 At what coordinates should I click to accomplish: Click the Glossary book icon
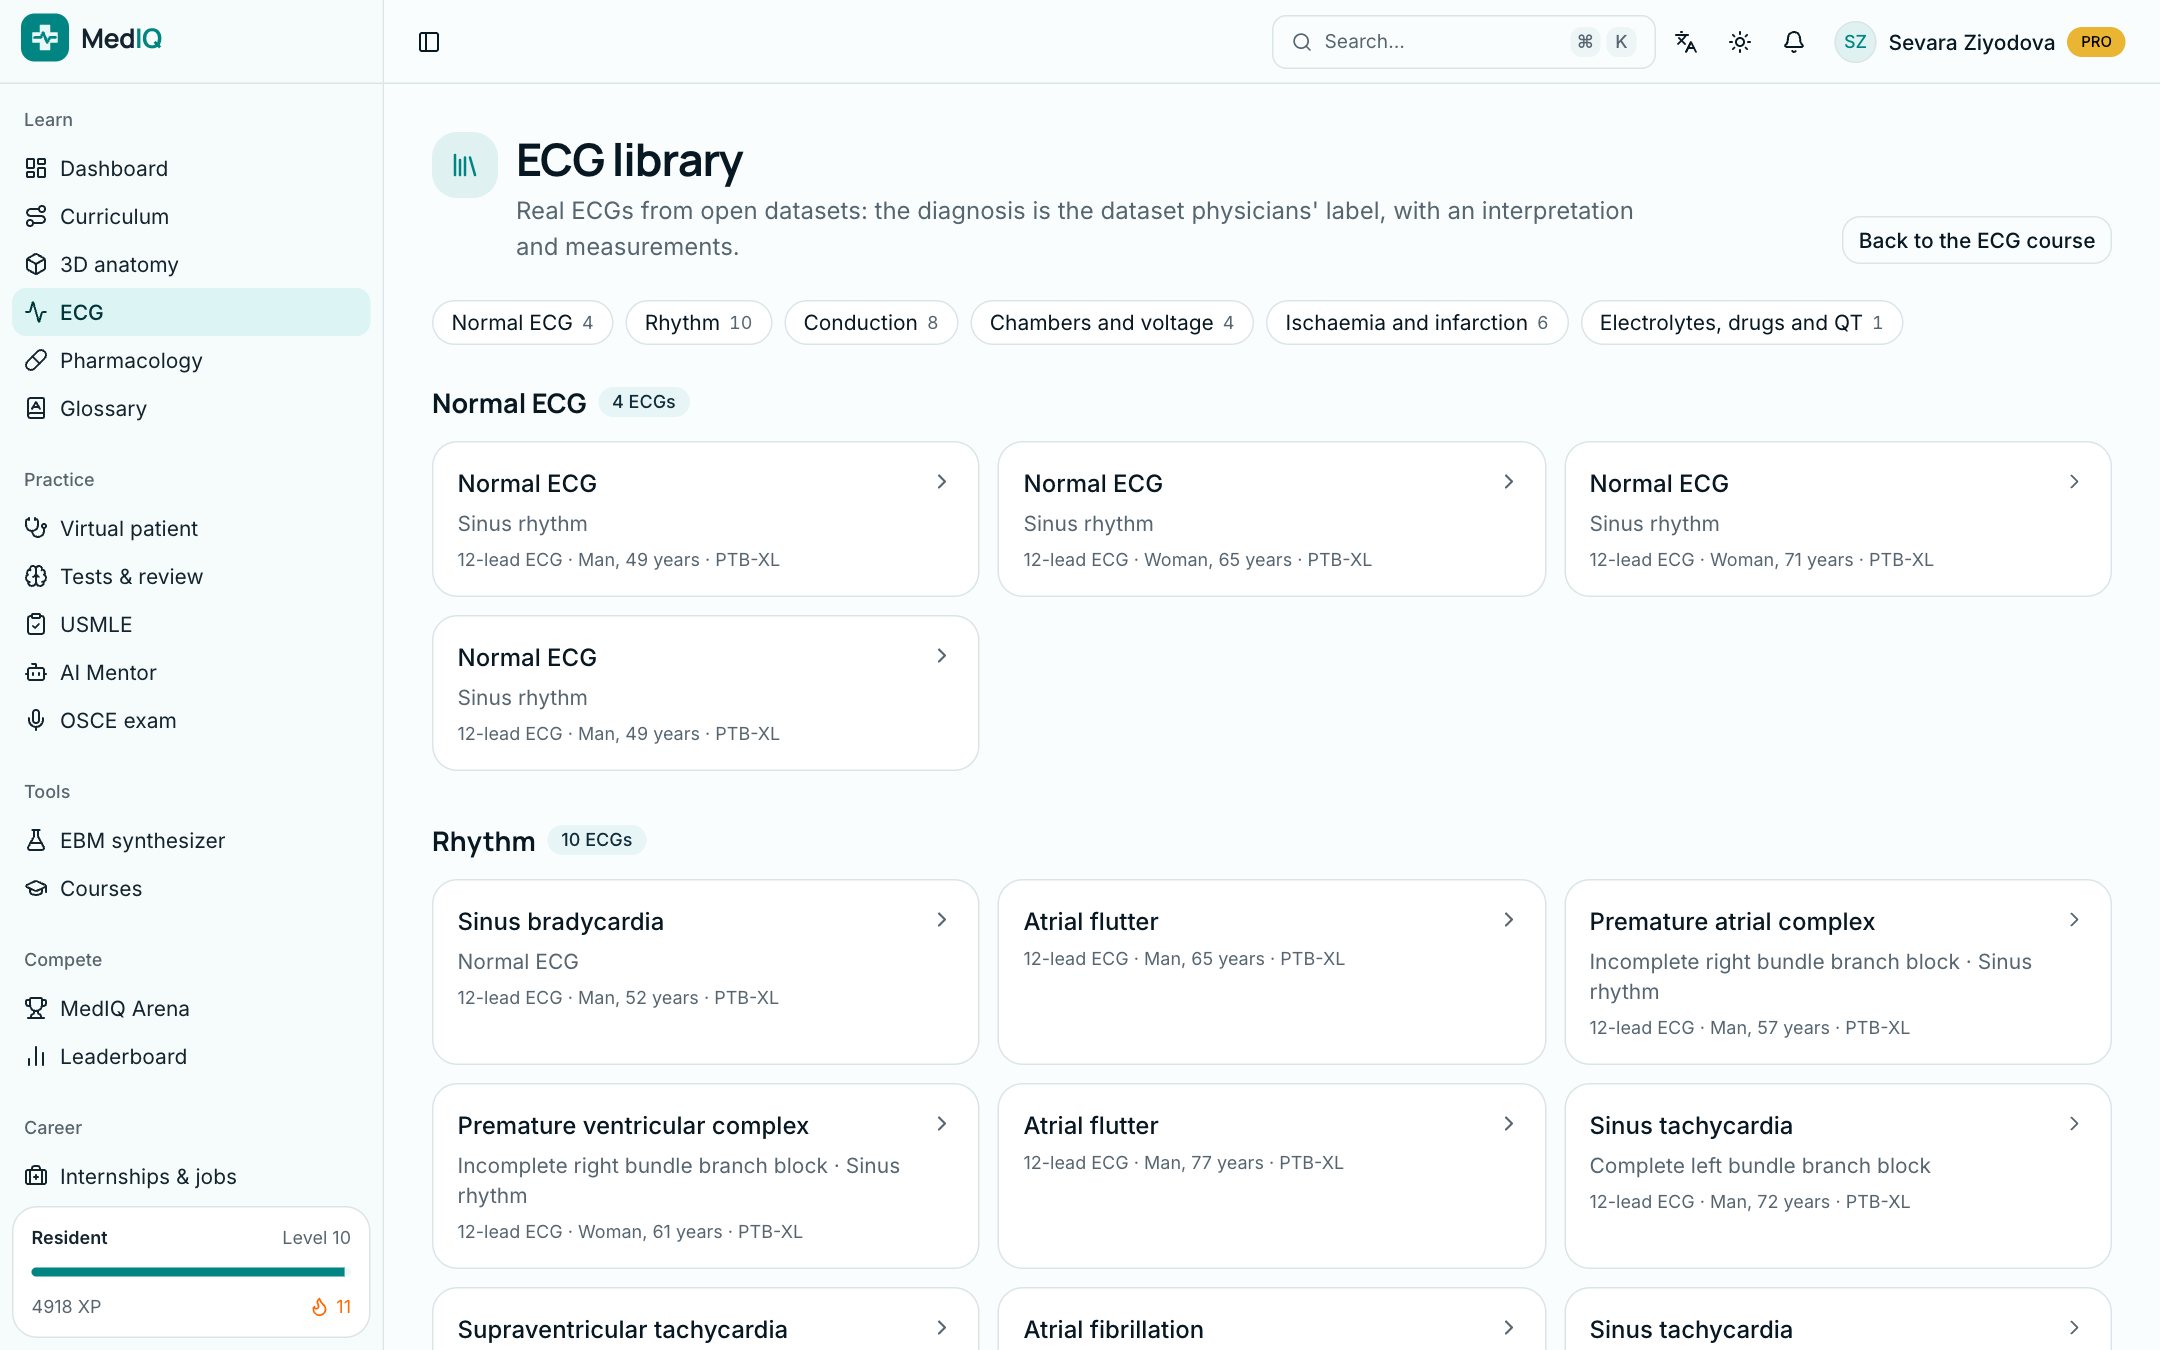(x=36, y=408)
